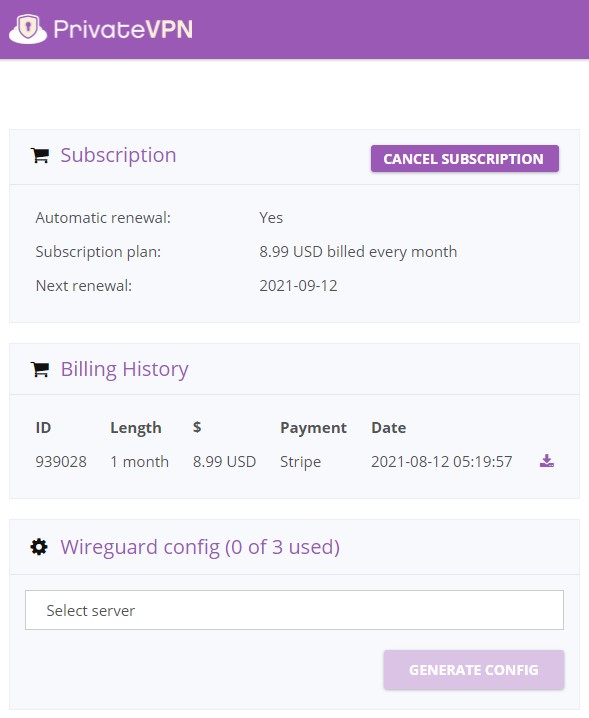This screenshot has height=718, width=589.
Task: Click the Subscription section heading
Action: 118,155
